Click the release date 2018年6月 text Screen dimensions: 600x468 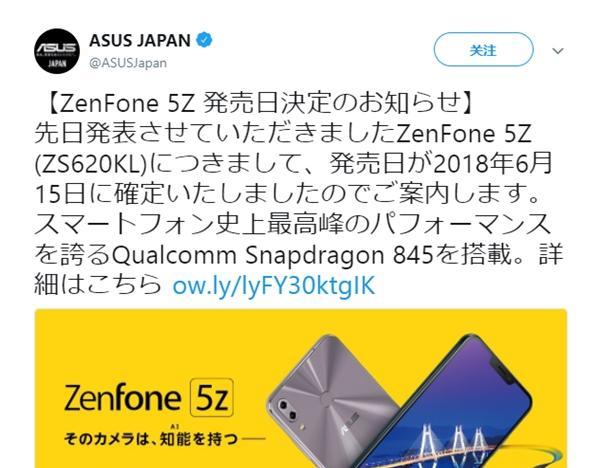492,164
